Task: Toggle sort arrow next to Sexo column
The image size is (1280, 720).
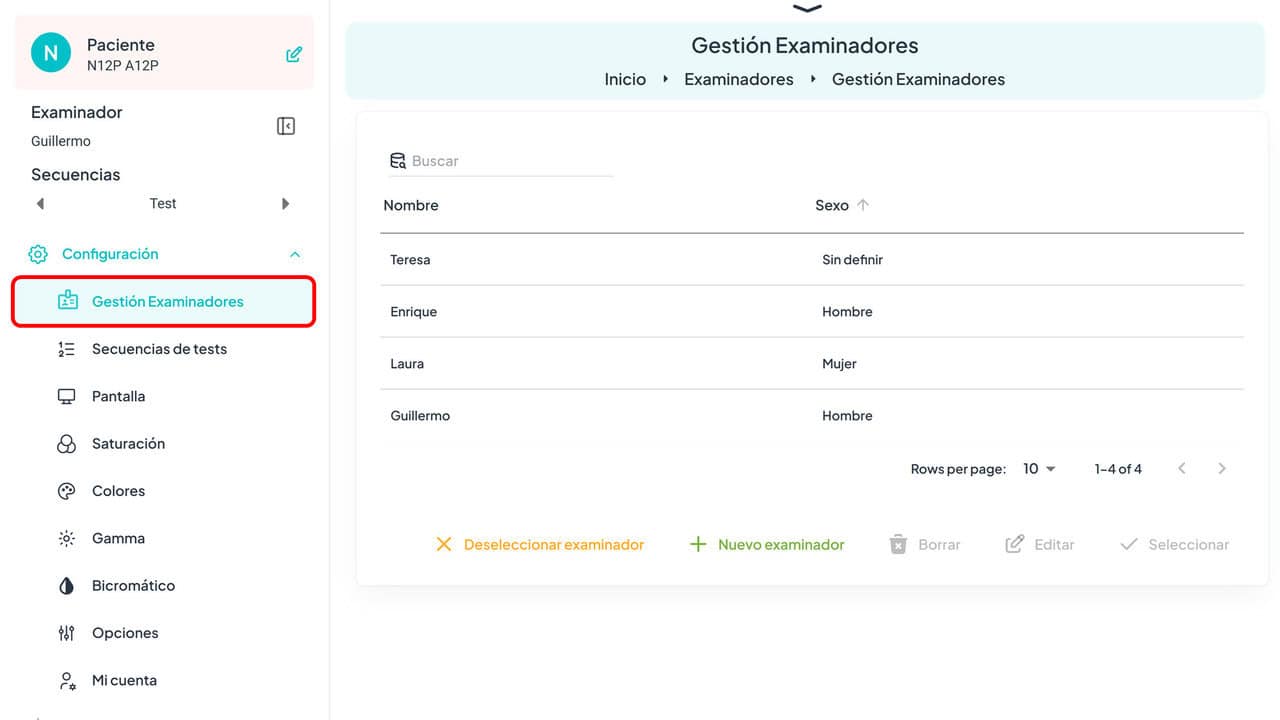Action: pos(863,205)
